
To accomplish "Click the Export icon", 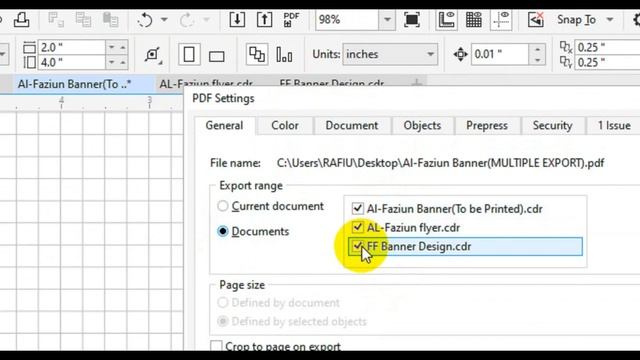I will (x=264, y=20).
